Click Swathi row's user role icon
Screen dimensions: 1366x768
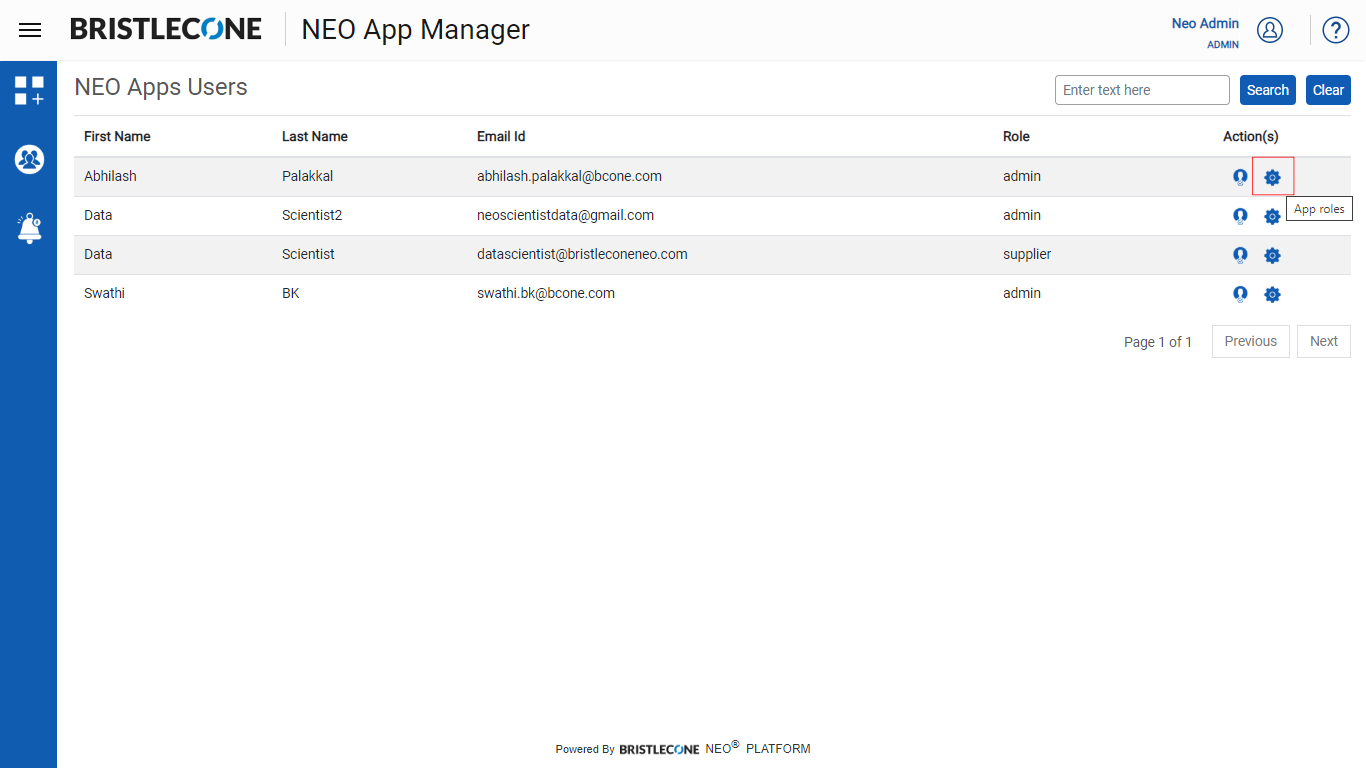[1240, 294]
